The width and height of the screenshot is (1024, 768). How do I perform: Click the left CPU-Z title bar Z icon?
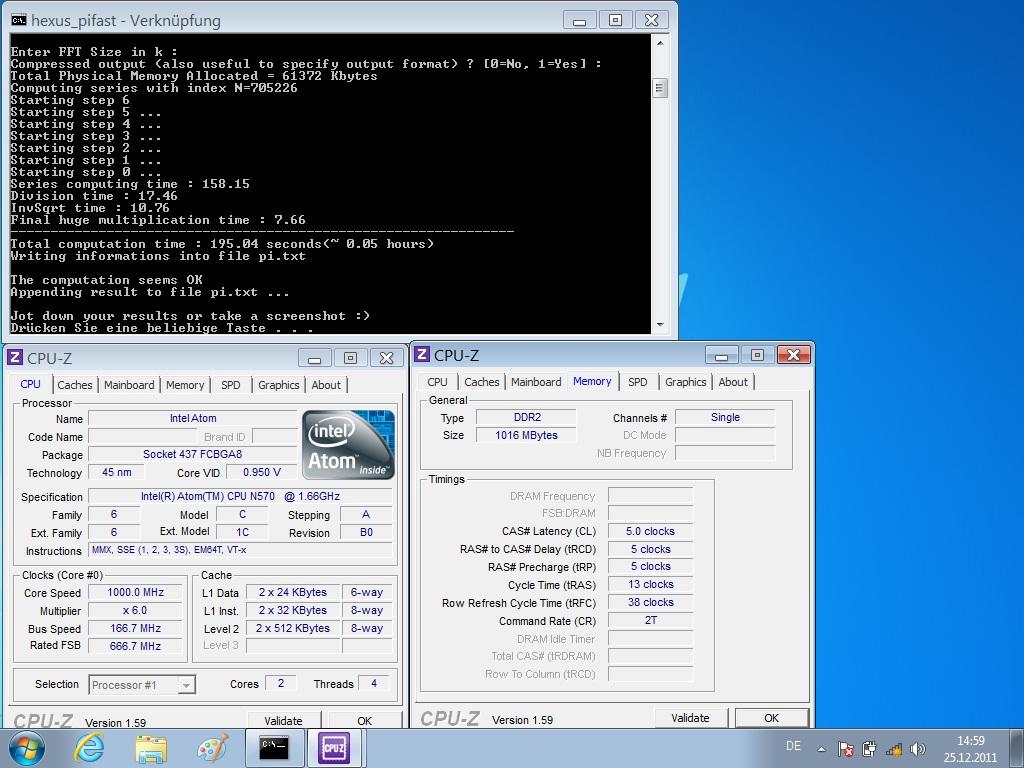[14, 357]
